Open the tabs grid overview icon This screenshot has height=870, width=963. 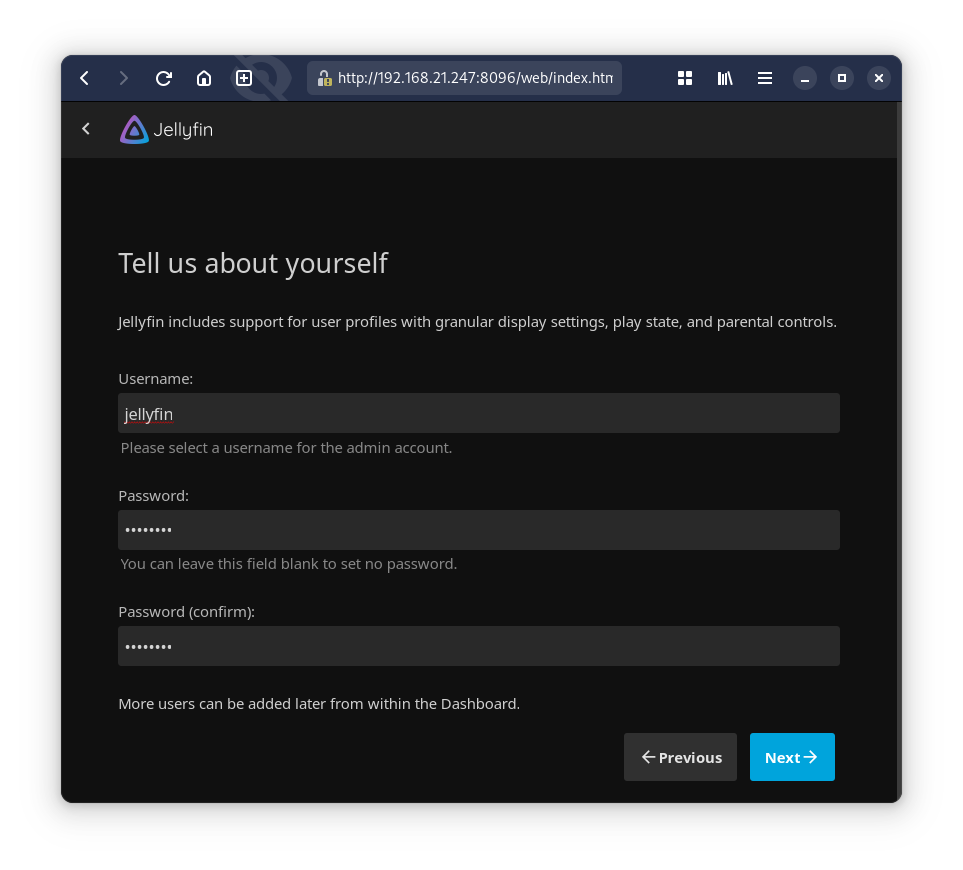tap(685, 78)
